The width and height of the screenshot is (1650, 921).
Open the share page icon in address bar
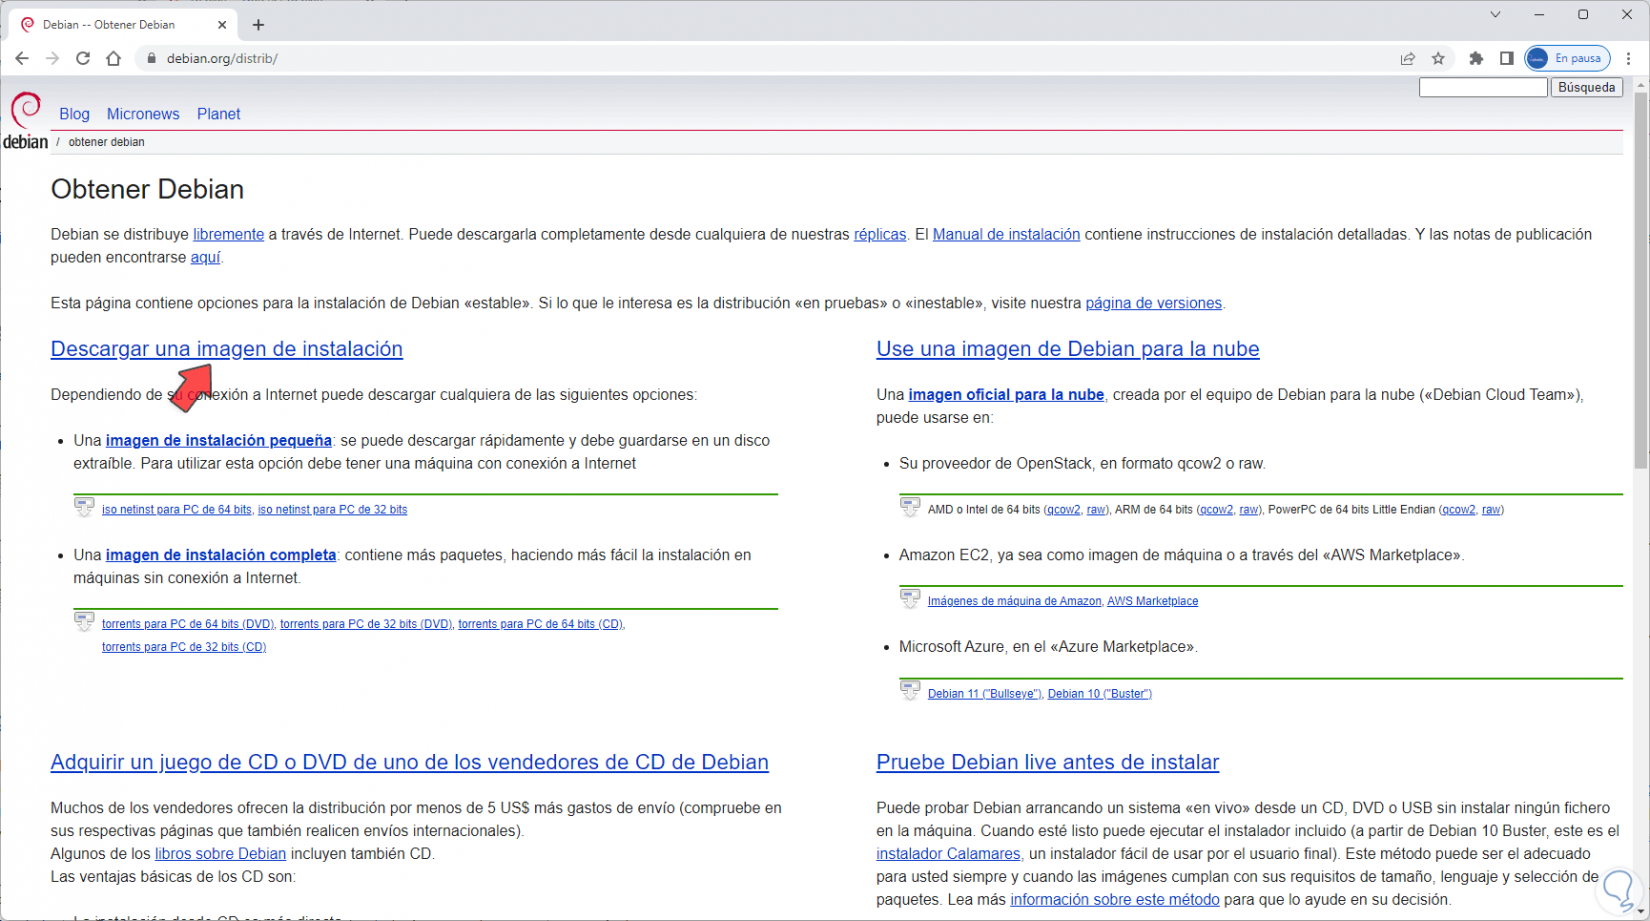pyautogui.click(x=1408, y=58)
